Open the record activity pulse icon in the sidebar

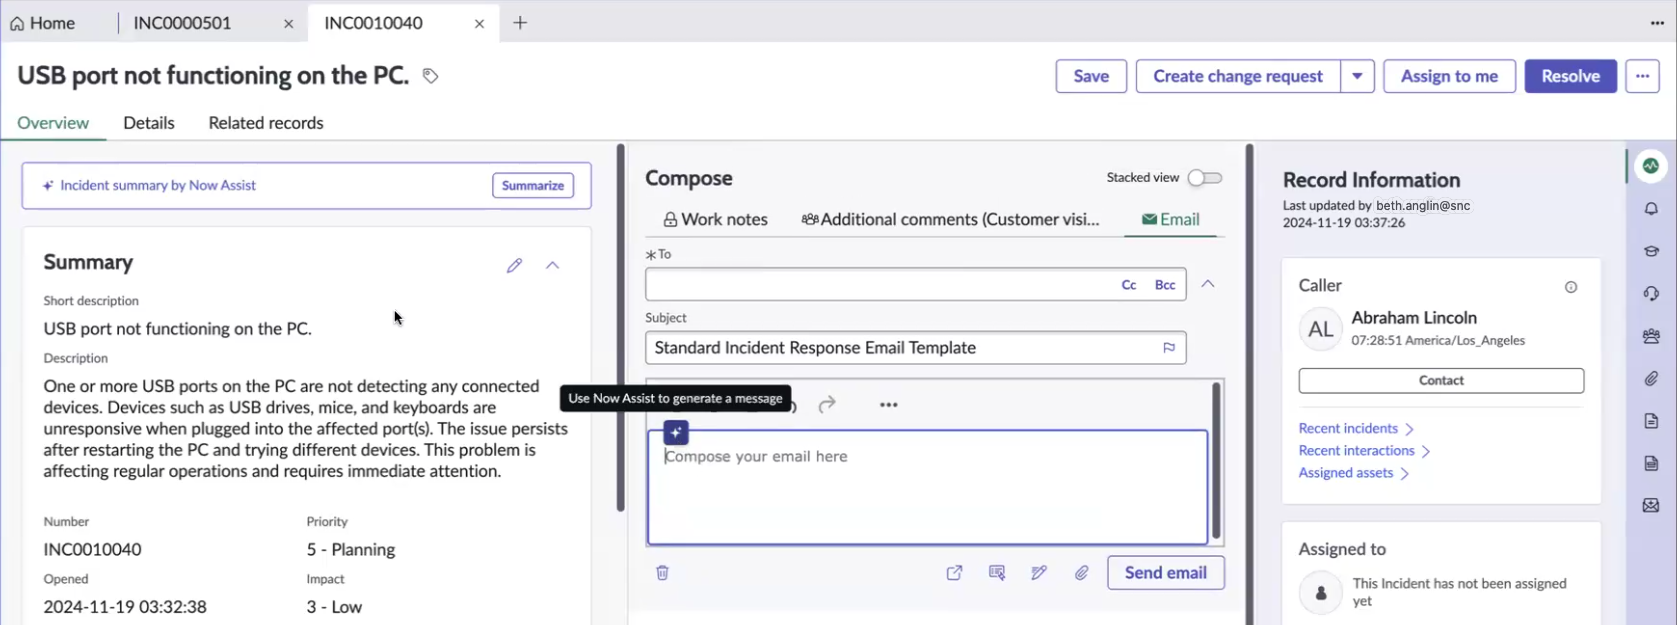tap(1651, 166)
